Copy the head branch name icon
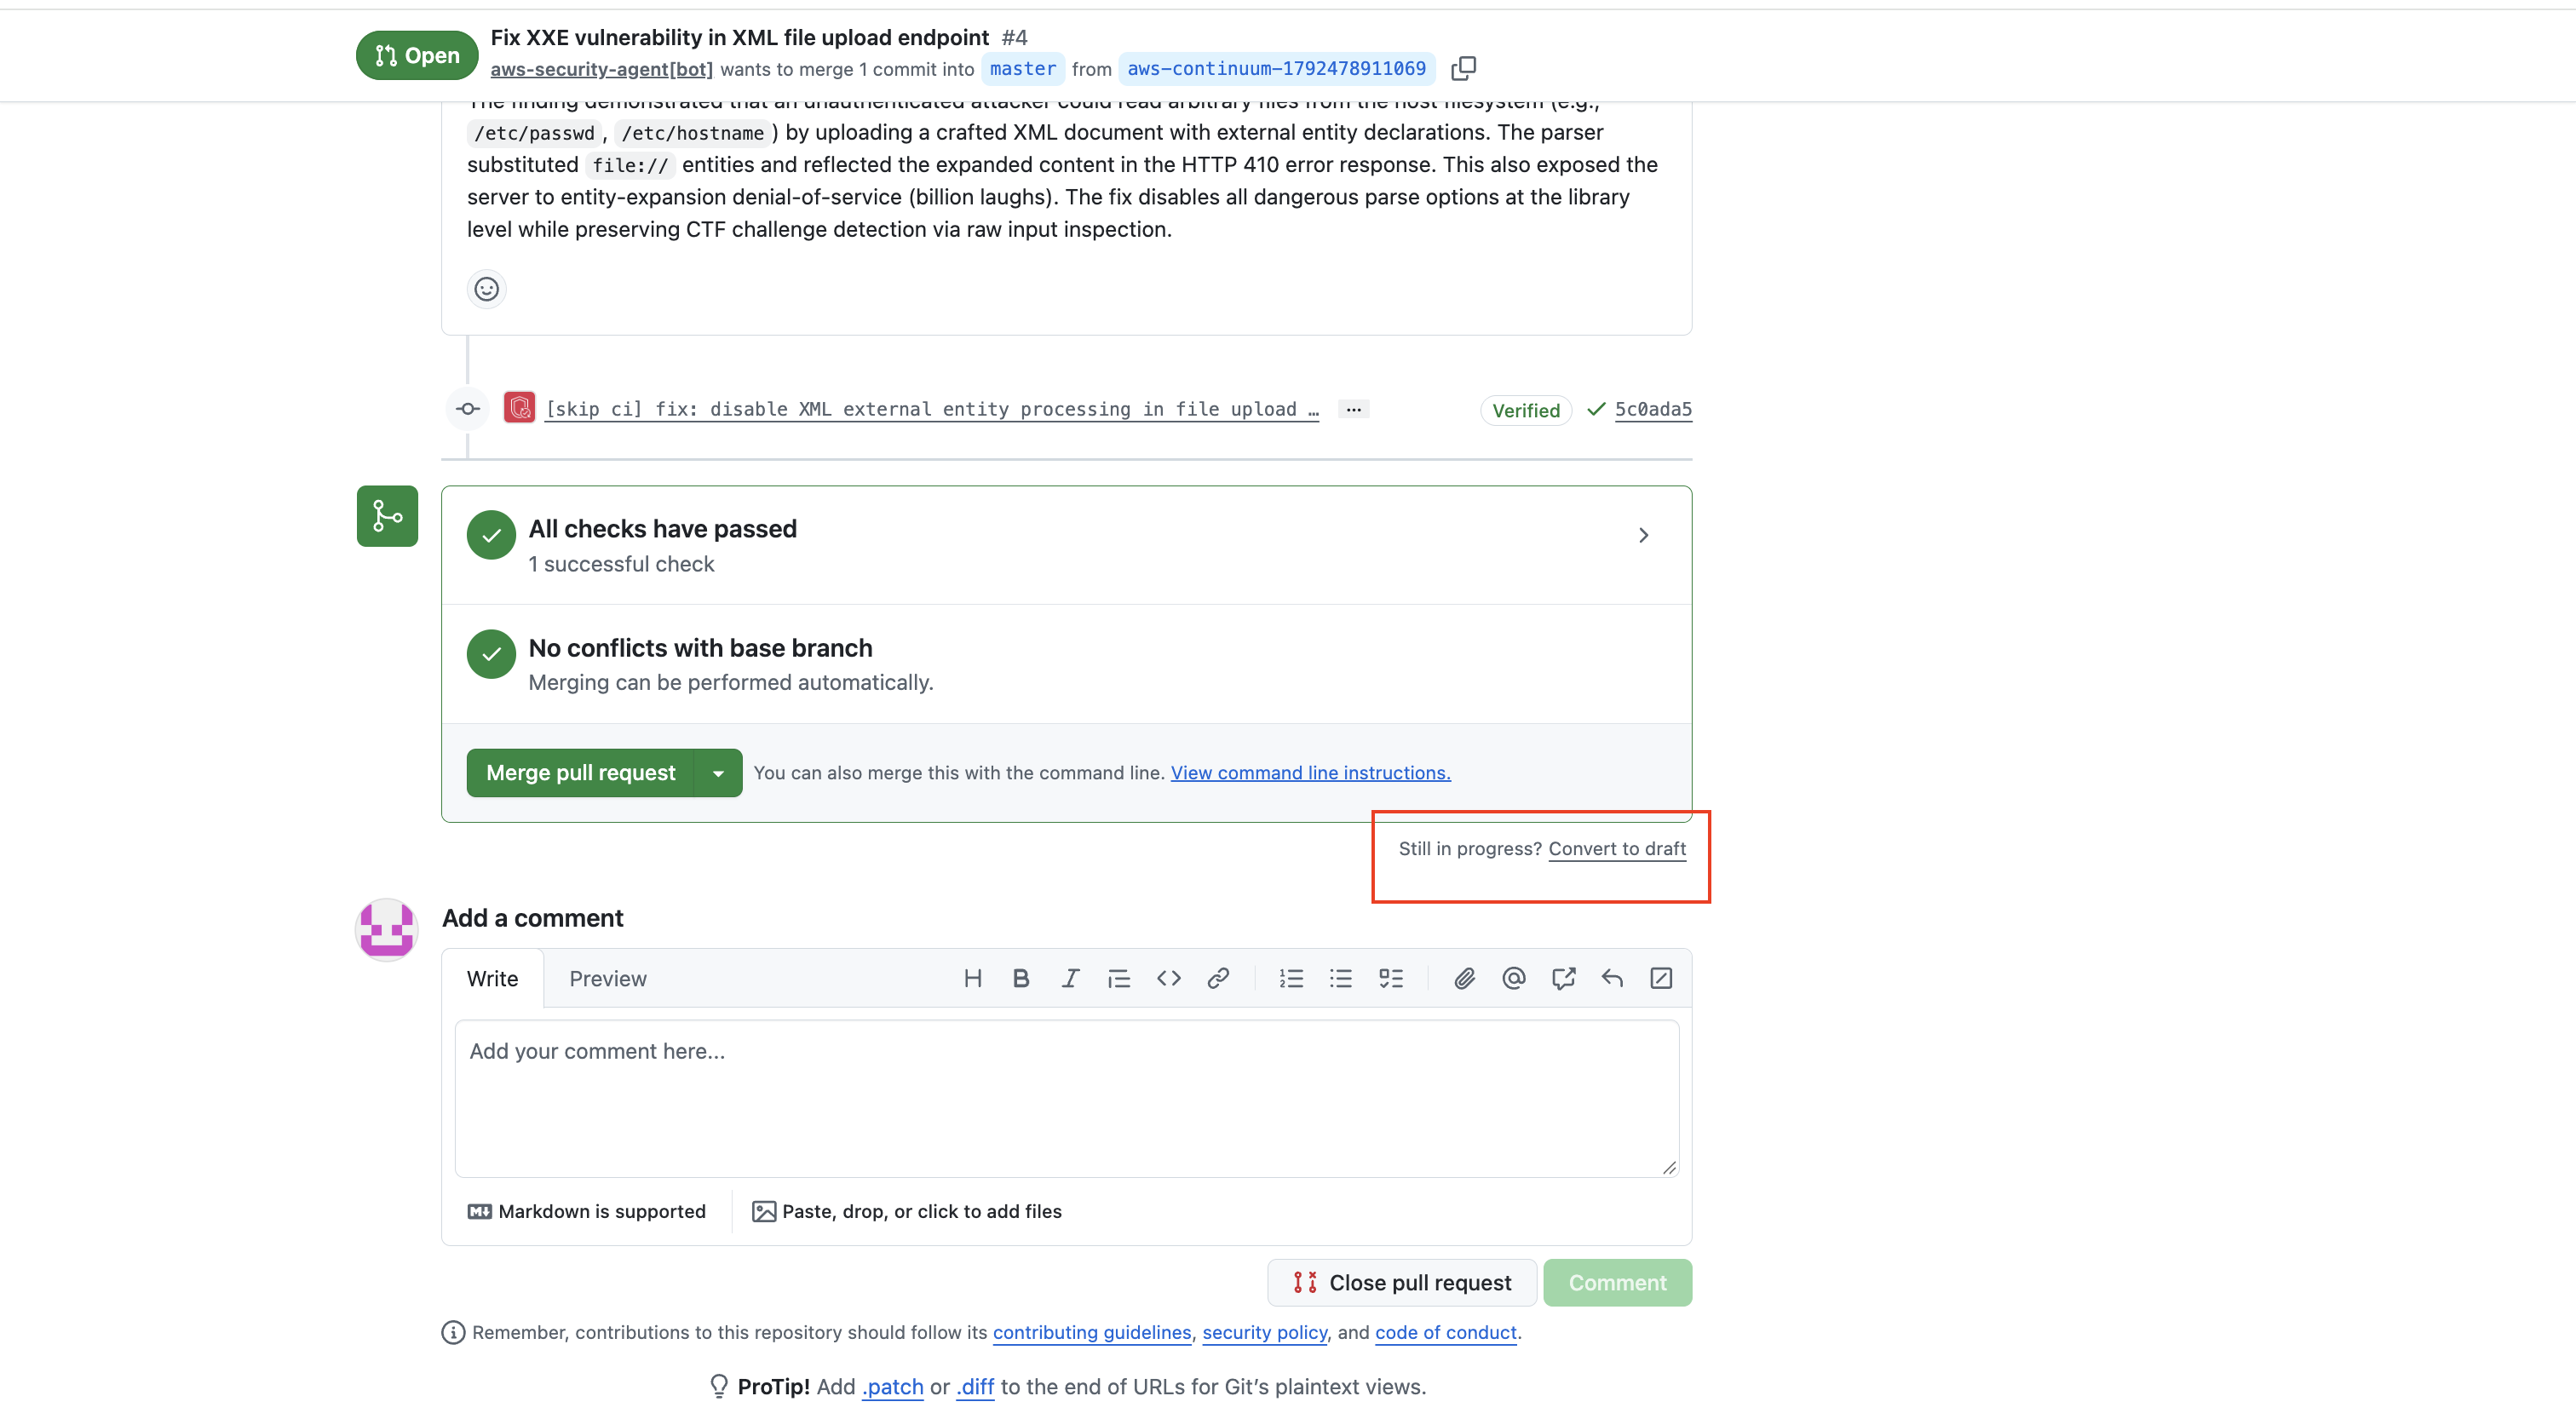Screen dimensions: 2576x1419 (x=1463, y=68)
